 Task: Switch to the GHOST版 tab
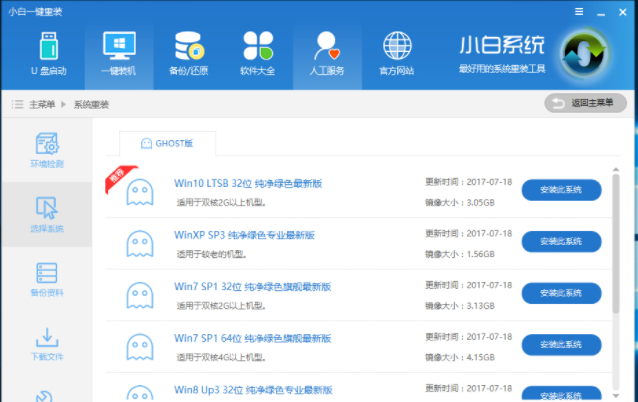point(167,144)
